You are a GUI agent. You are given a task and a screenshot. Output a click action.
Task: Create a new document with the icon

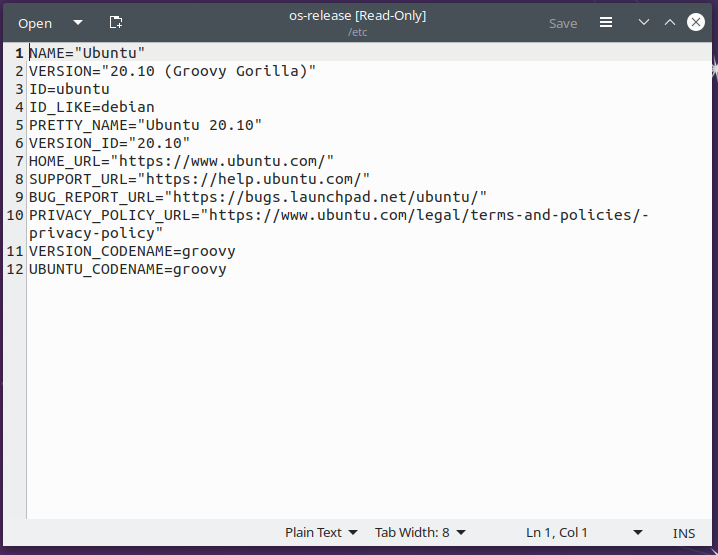(116, 22)
